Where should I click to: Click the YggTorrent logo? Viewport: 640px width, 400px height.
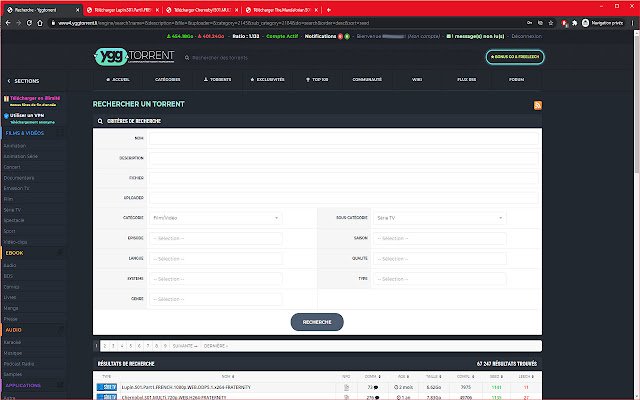(x=134, y=56)
